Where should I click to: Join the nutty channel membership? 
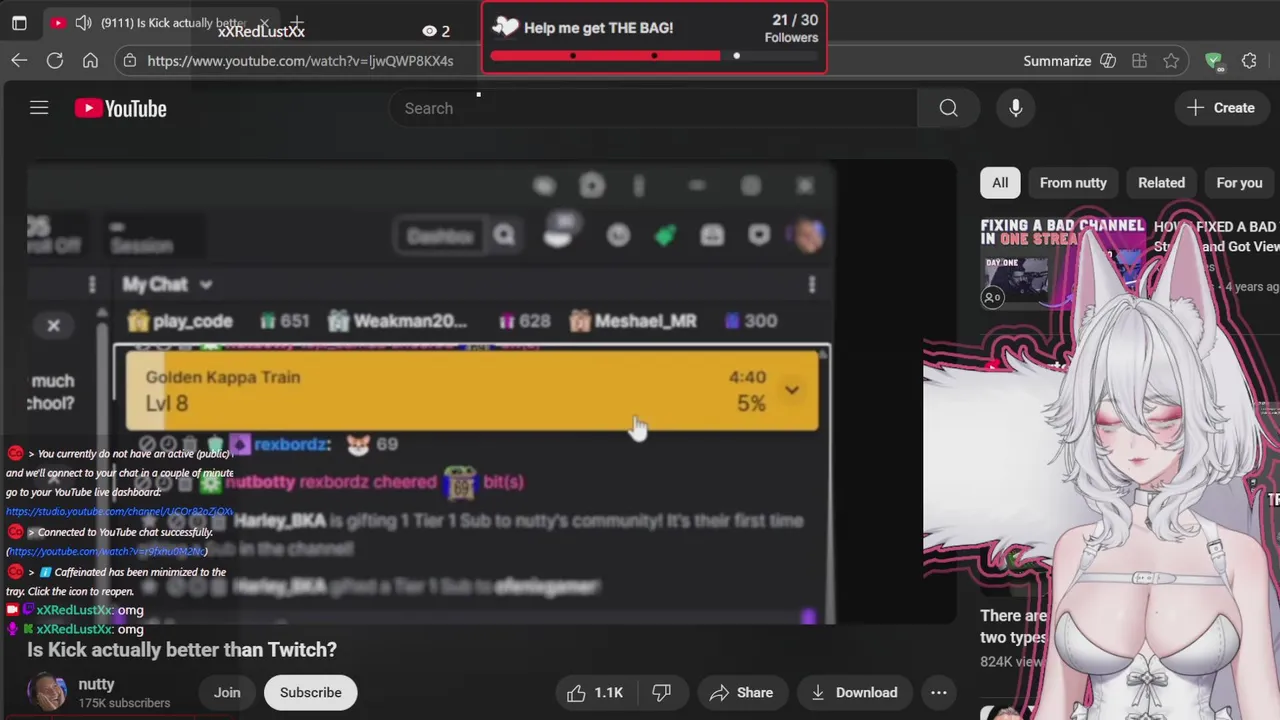227,692
